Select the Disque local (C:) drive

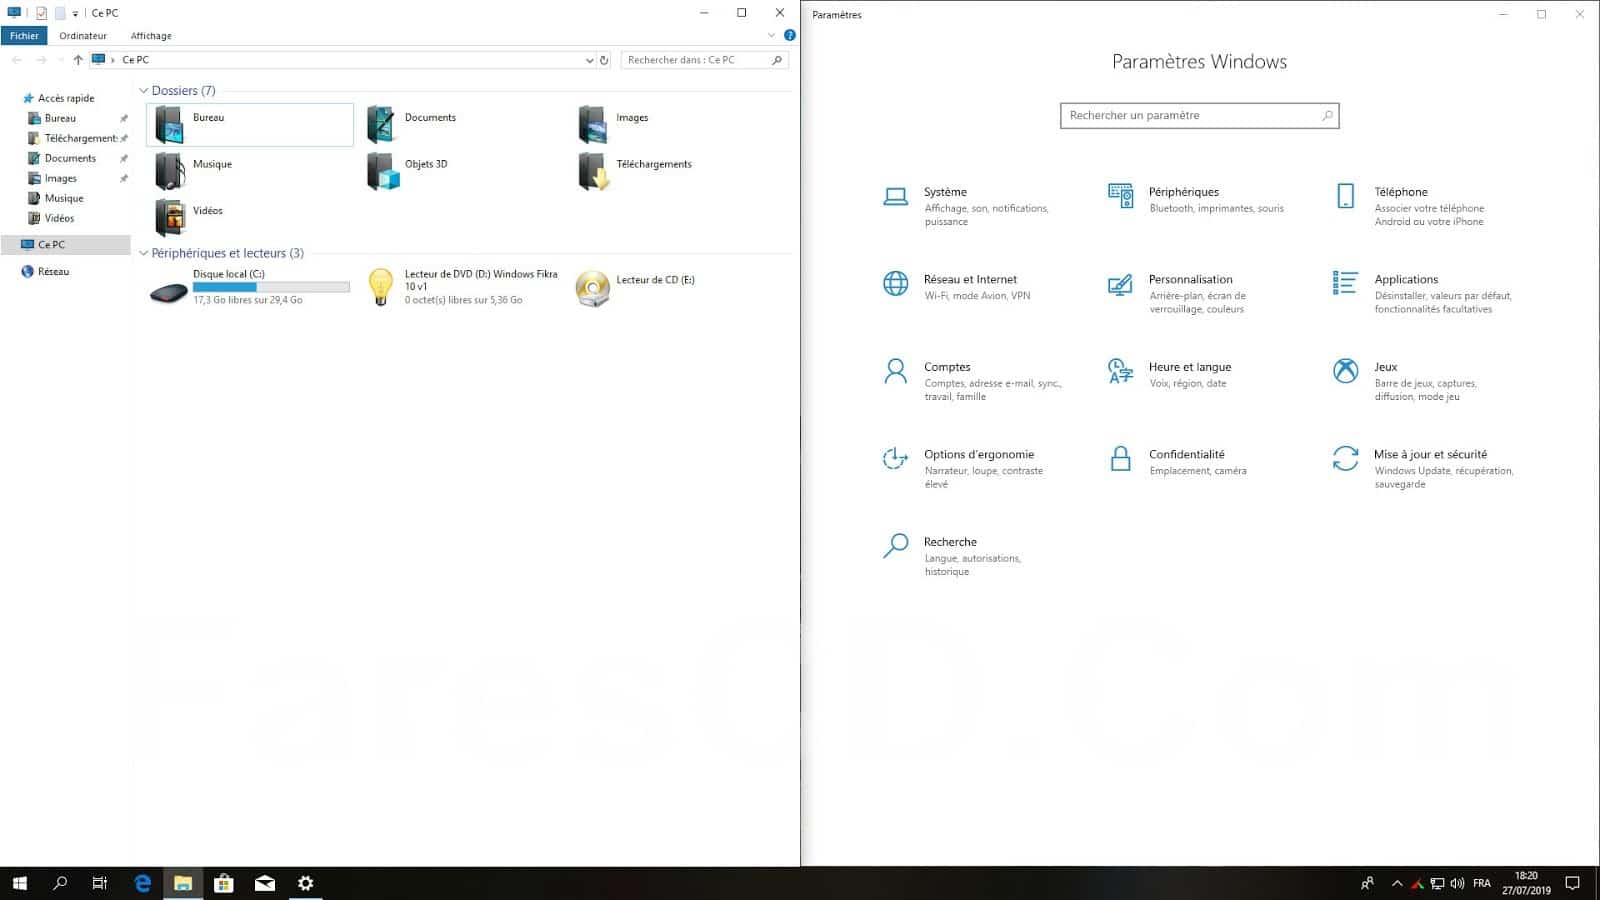point(250,287)
